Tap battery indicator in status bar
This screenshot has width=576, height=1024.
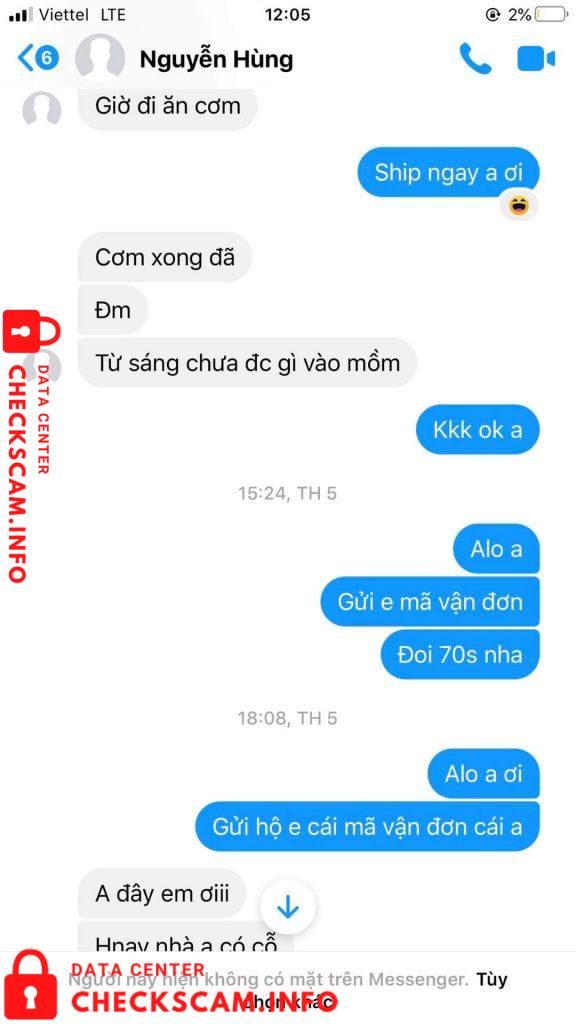click(x=551, y=14)
